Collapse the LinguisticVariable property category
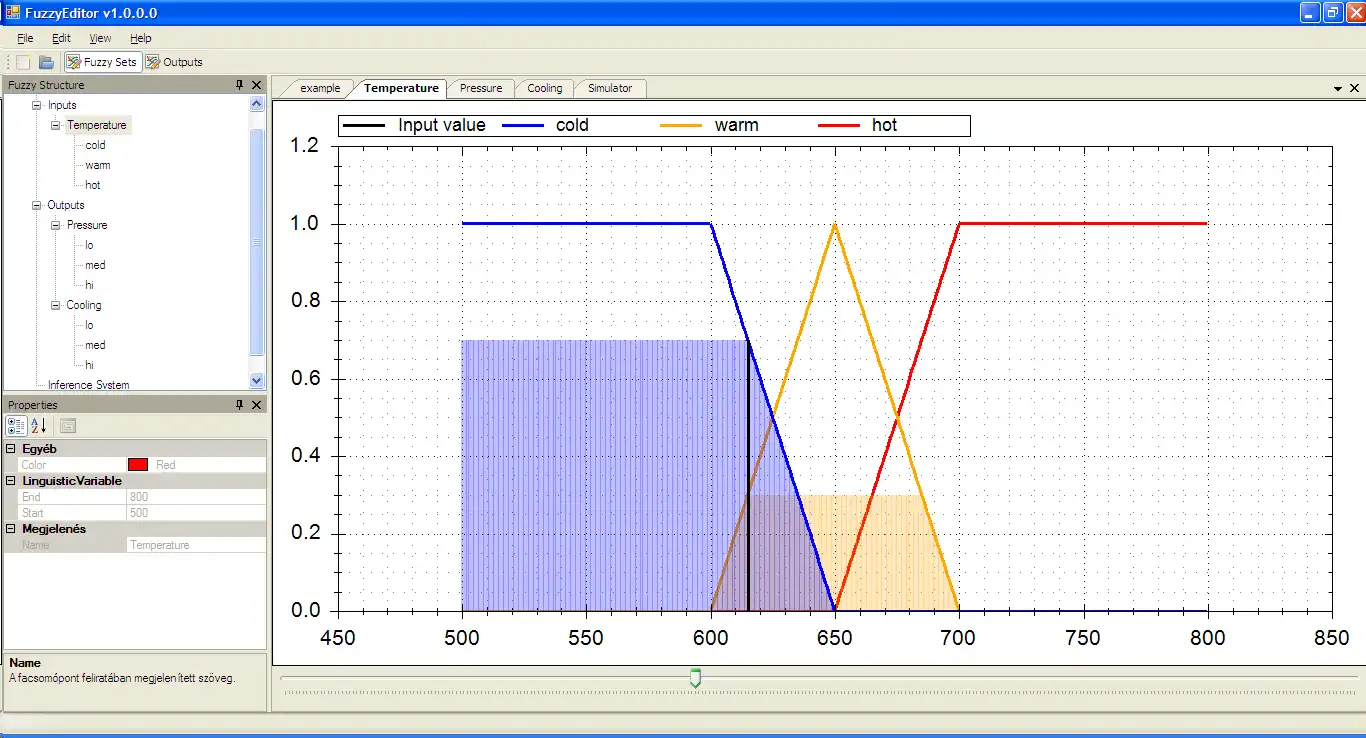 [x=11, y=481]
